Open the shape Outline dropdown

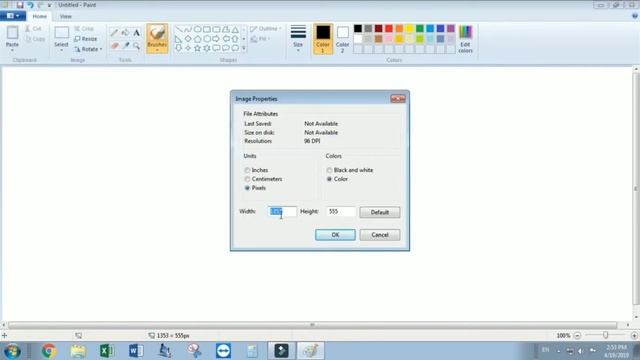click(266, 29)
